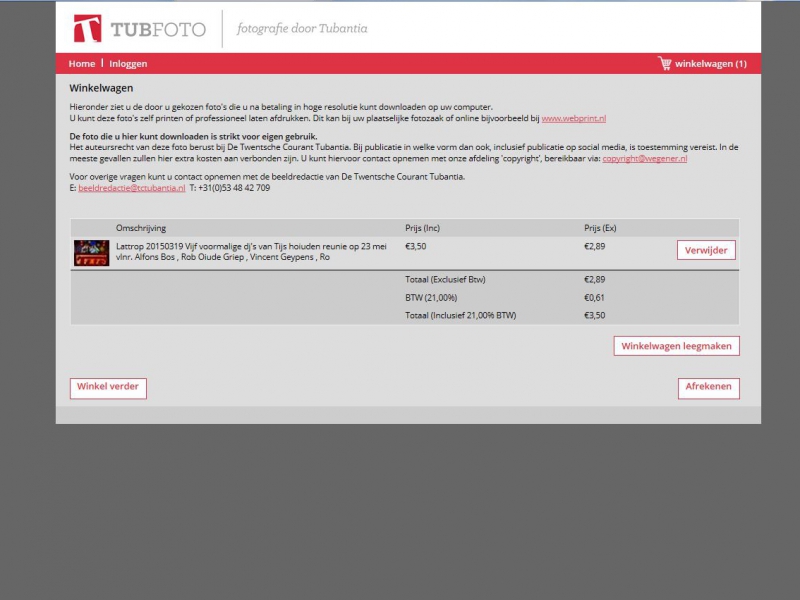Screen dimensions: 800x600
Task: Click the 'fotografie door Tubantia' tagline
Action: [x=302, y=29]
